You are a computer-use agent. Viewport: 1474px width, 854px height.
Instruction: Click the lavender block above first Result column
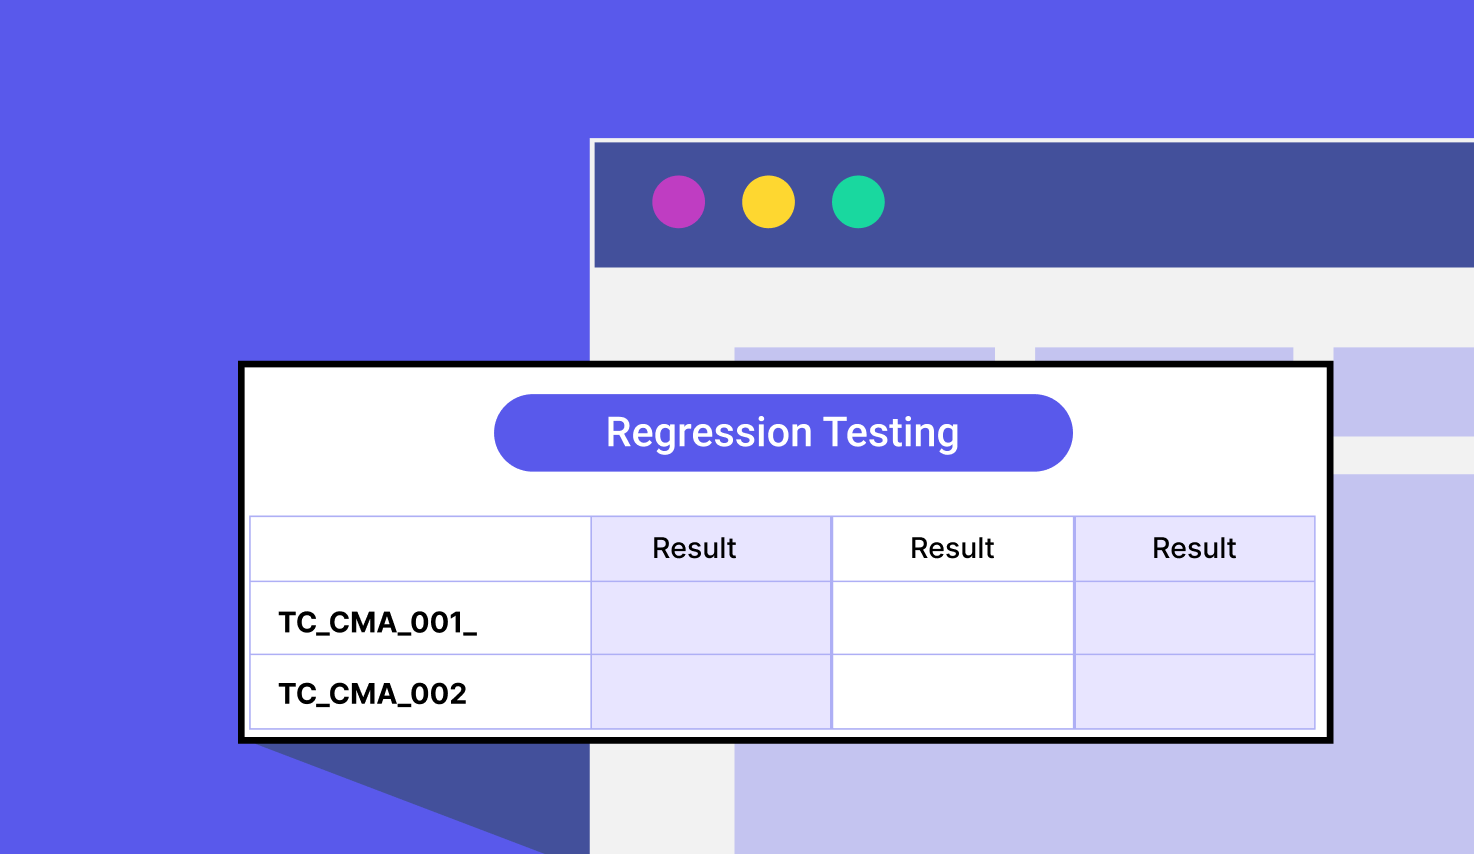tap(864, 354)
